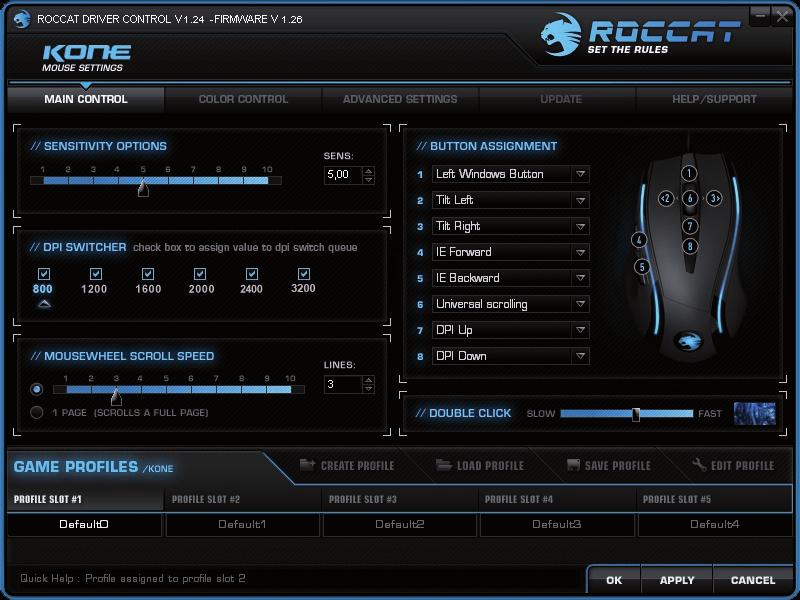Click the Cancel button
800x600 pixels.
753,580
